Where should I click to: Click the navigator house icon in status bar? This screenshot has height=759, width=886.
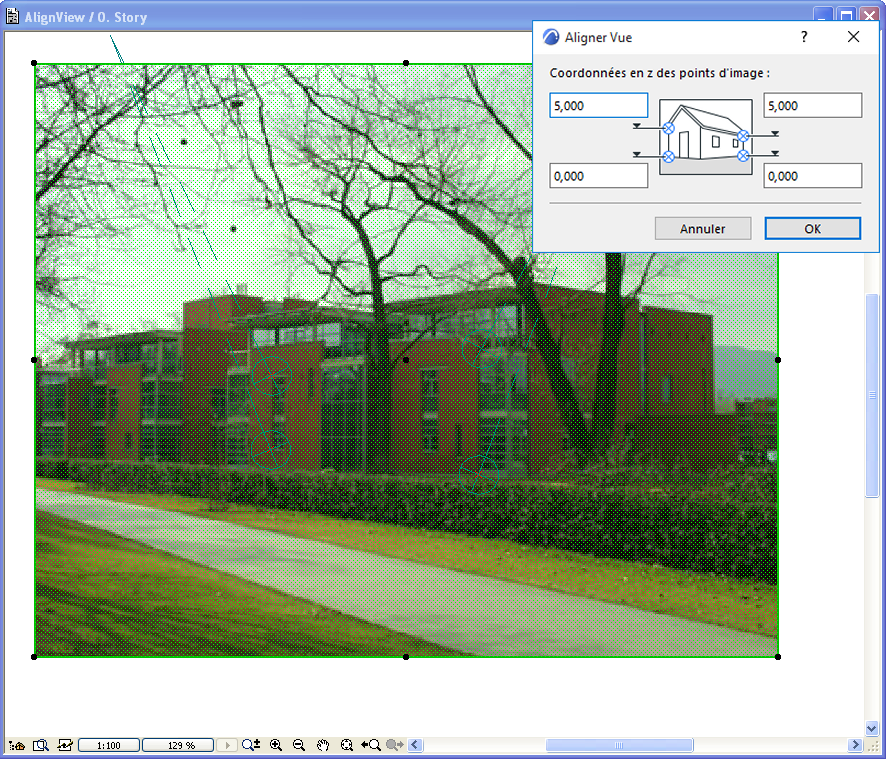point(16,745)
